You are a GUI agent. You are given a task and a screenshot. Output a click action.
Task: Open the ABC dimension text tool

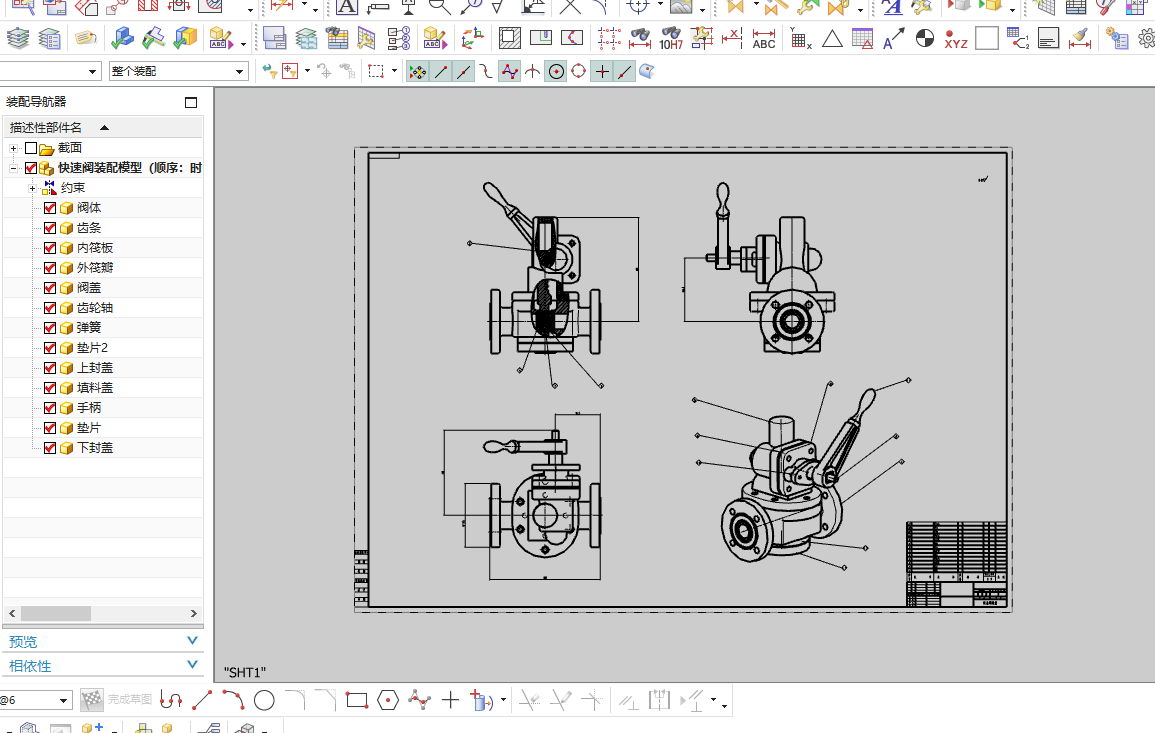click(x=764, y=39)
